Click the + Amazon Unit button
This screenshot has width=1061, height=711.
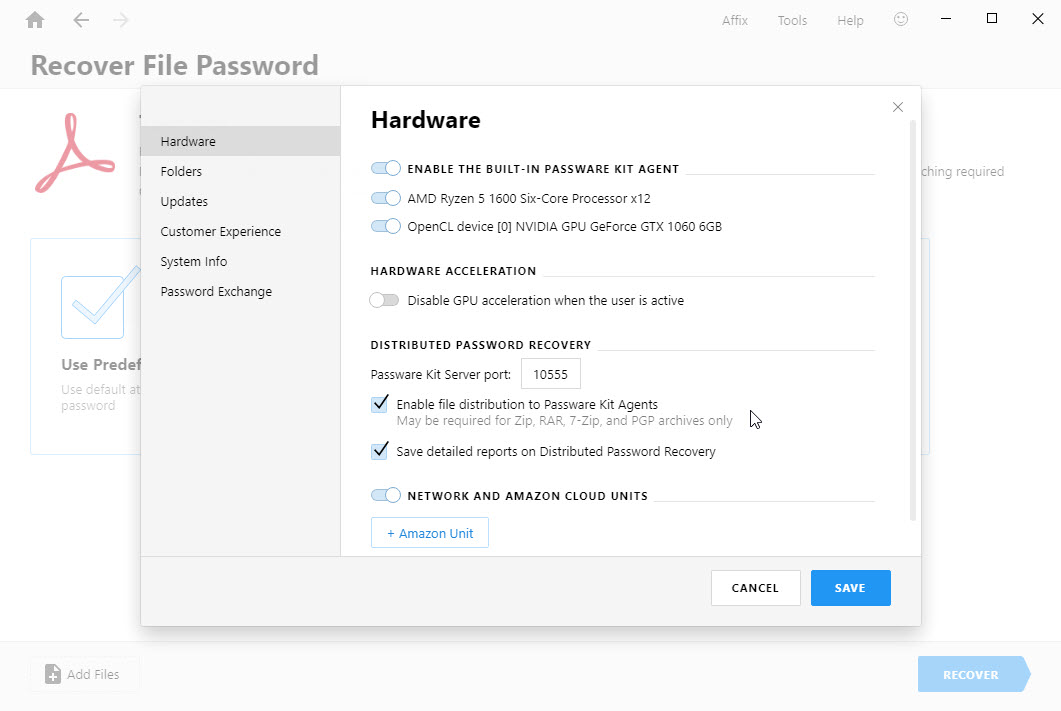click(430, 533)
